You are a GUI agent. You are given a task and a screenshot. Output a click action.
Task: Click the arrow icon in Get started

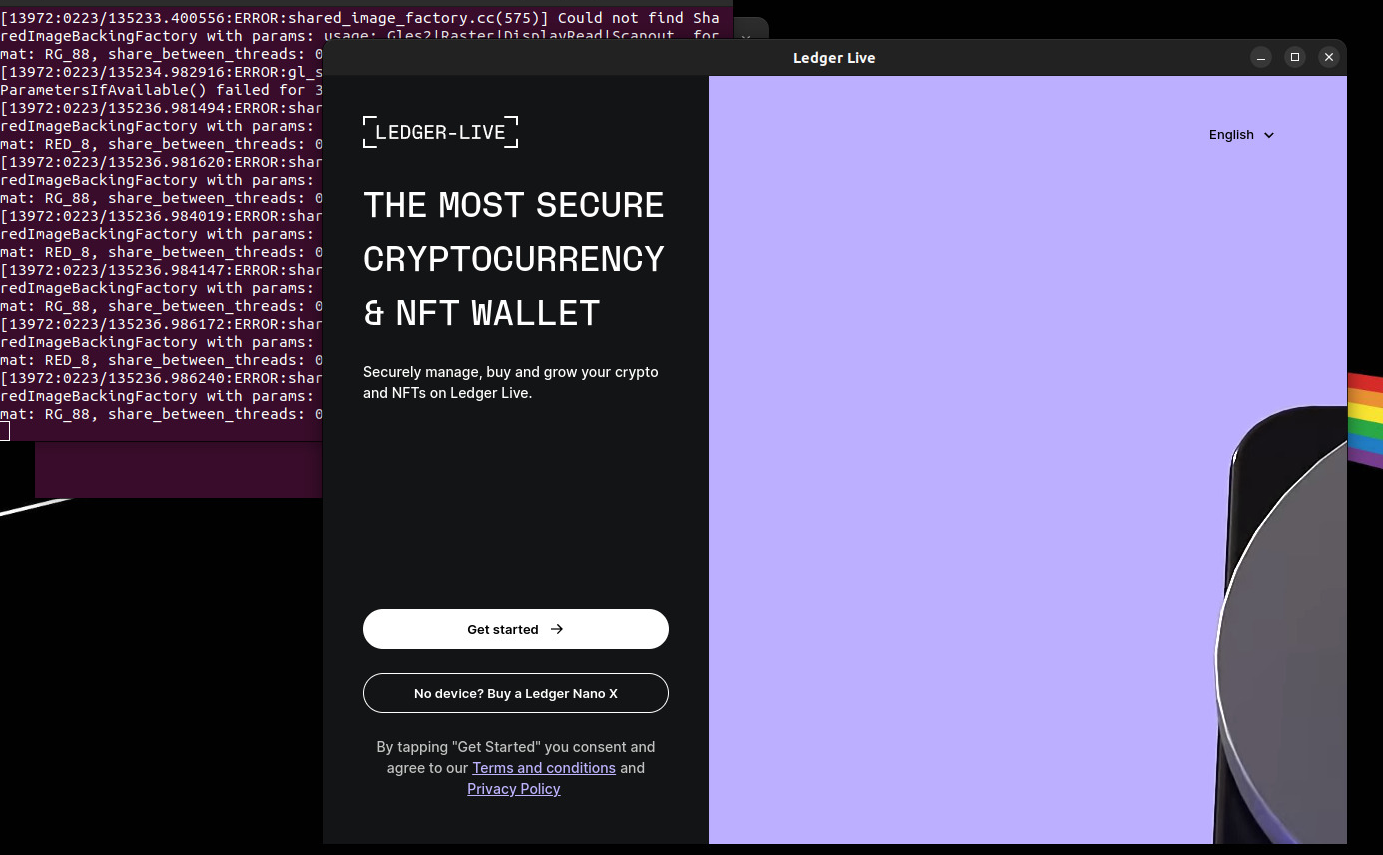557,629
